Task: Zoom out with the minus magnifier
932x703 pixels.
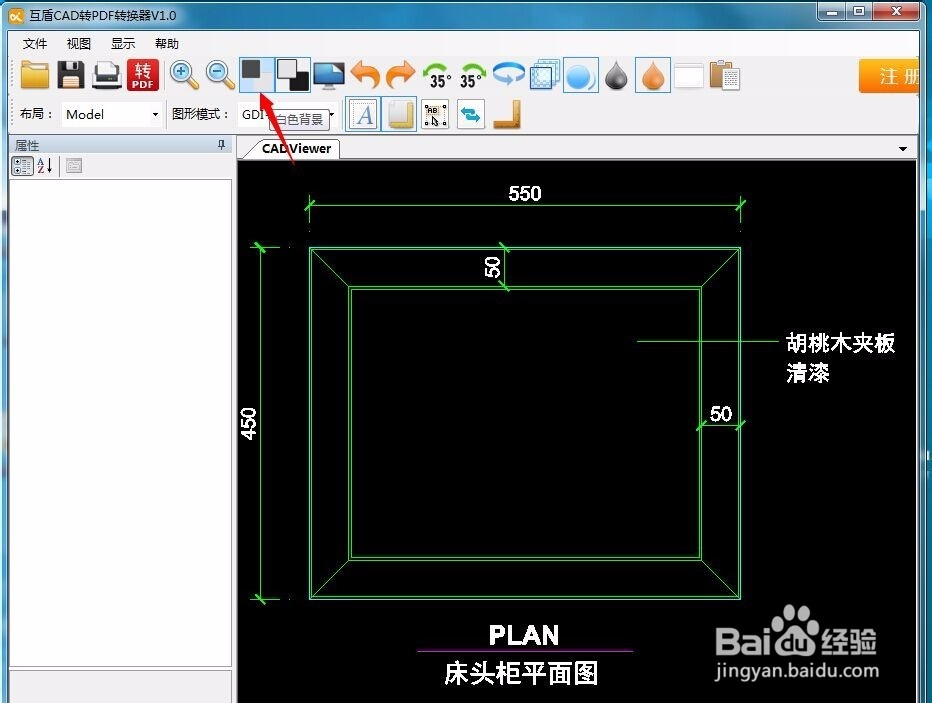Action: click(x=220, y=75)
